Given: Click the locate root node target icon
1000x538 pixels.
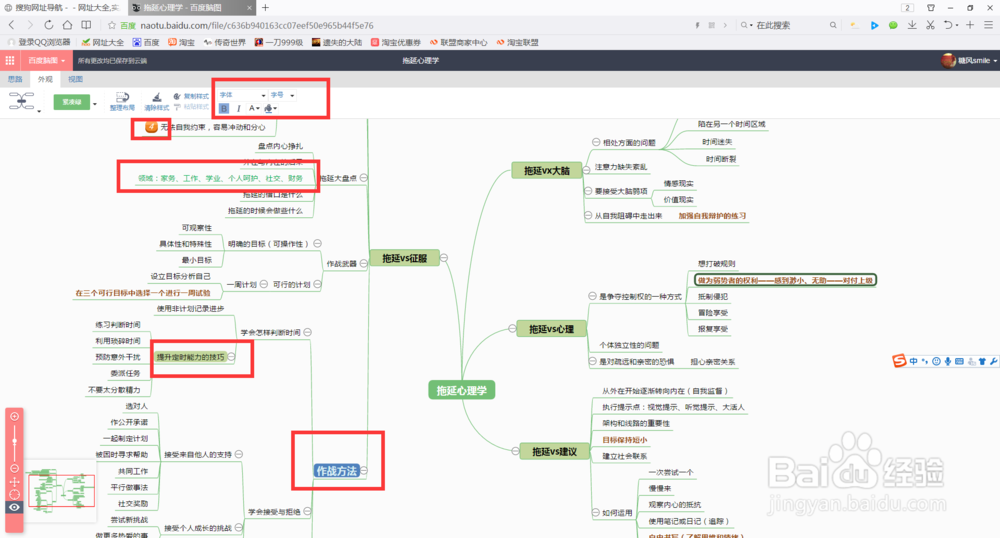Looking at the screenshot, I should point(14,494).
